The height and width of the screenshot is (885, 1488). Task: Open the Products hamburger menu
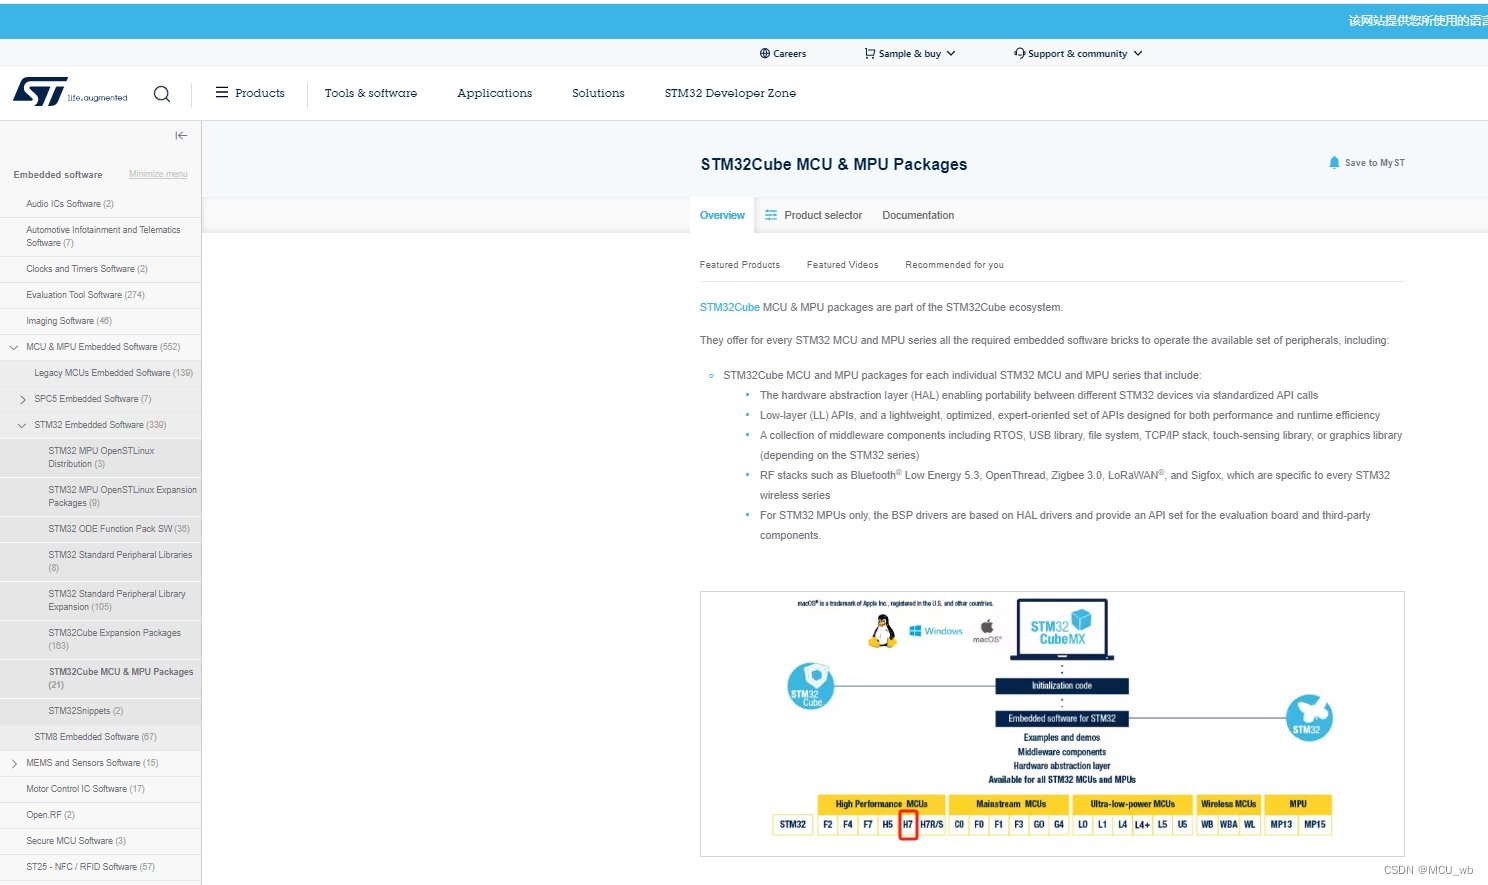coord(250,93)
